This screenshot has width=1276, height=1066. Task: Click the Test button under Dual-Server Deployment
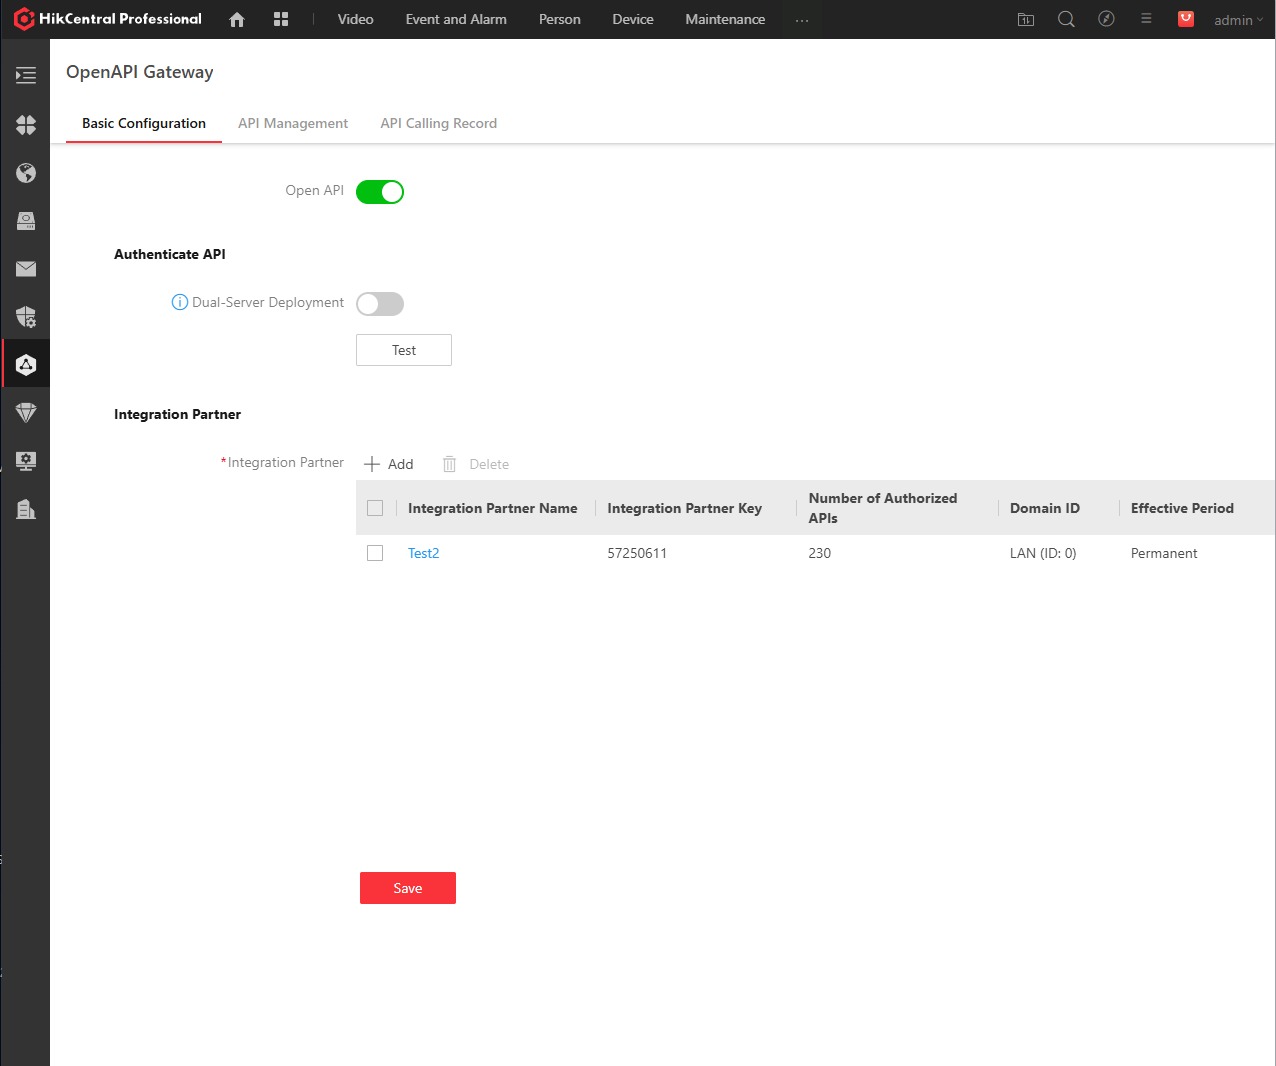coord(403,350)
